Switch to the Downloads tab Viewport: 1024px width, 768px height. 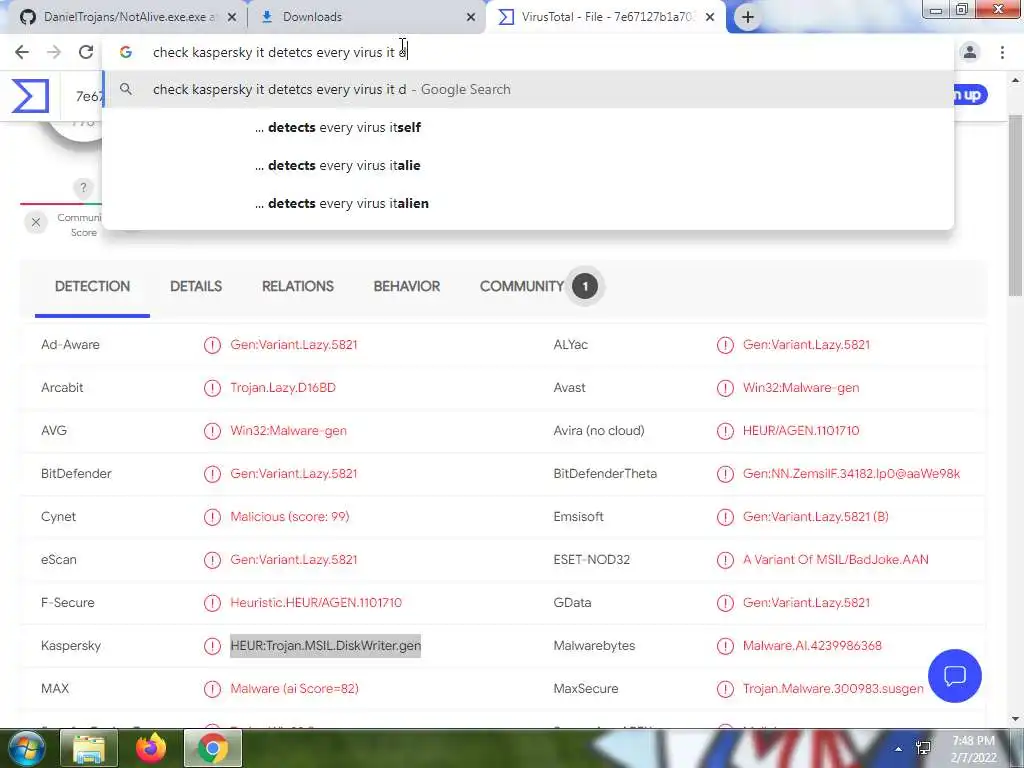pos(312,17)
